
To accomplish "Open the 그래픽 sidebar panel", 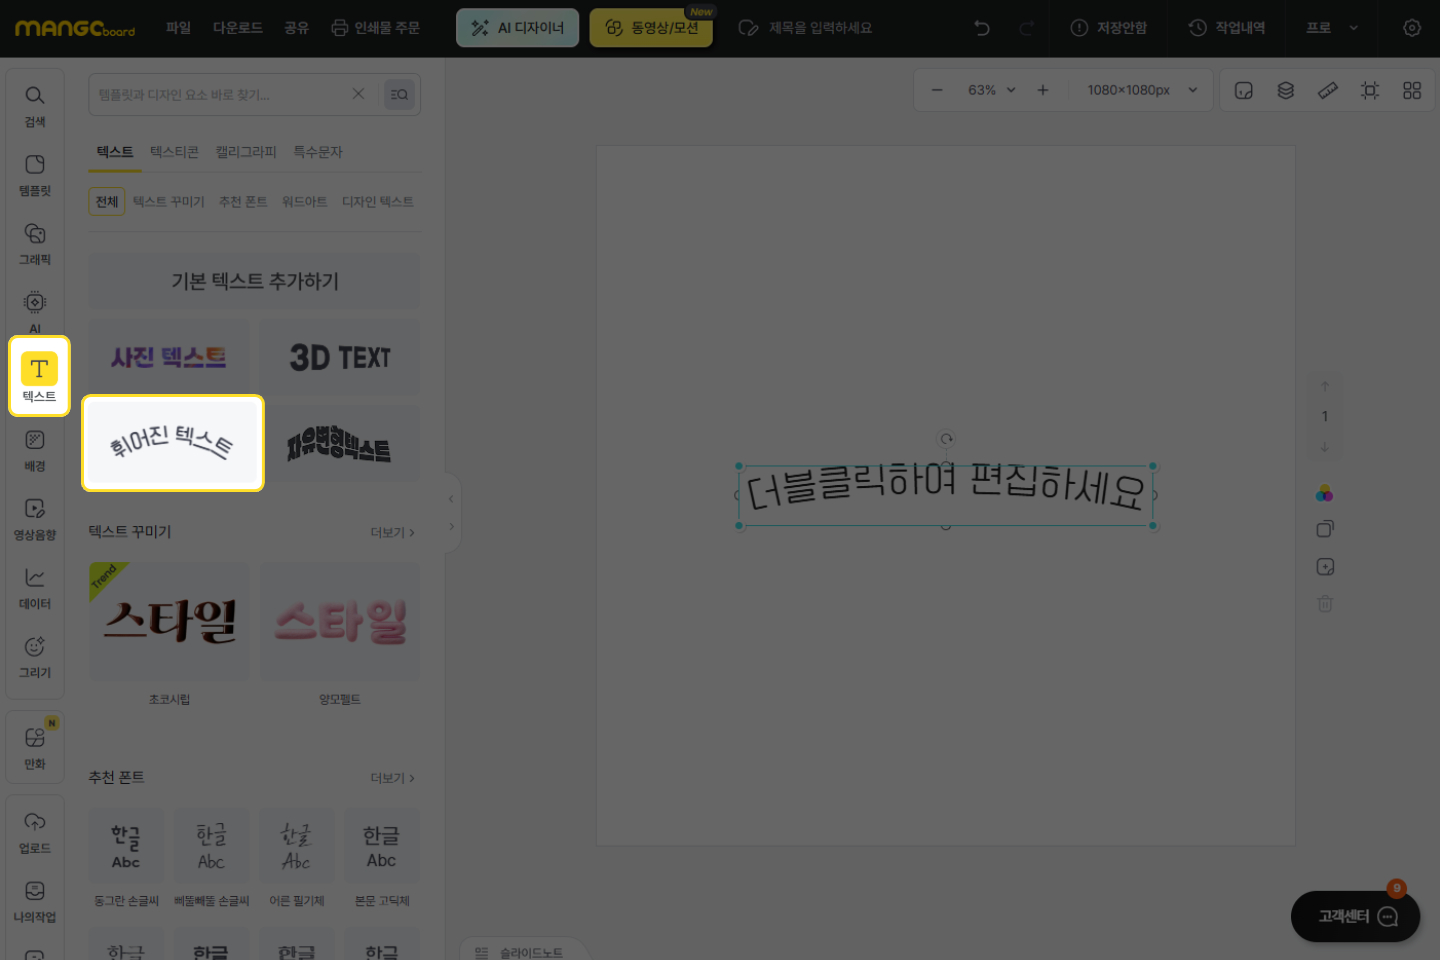I will pos(35,243).
